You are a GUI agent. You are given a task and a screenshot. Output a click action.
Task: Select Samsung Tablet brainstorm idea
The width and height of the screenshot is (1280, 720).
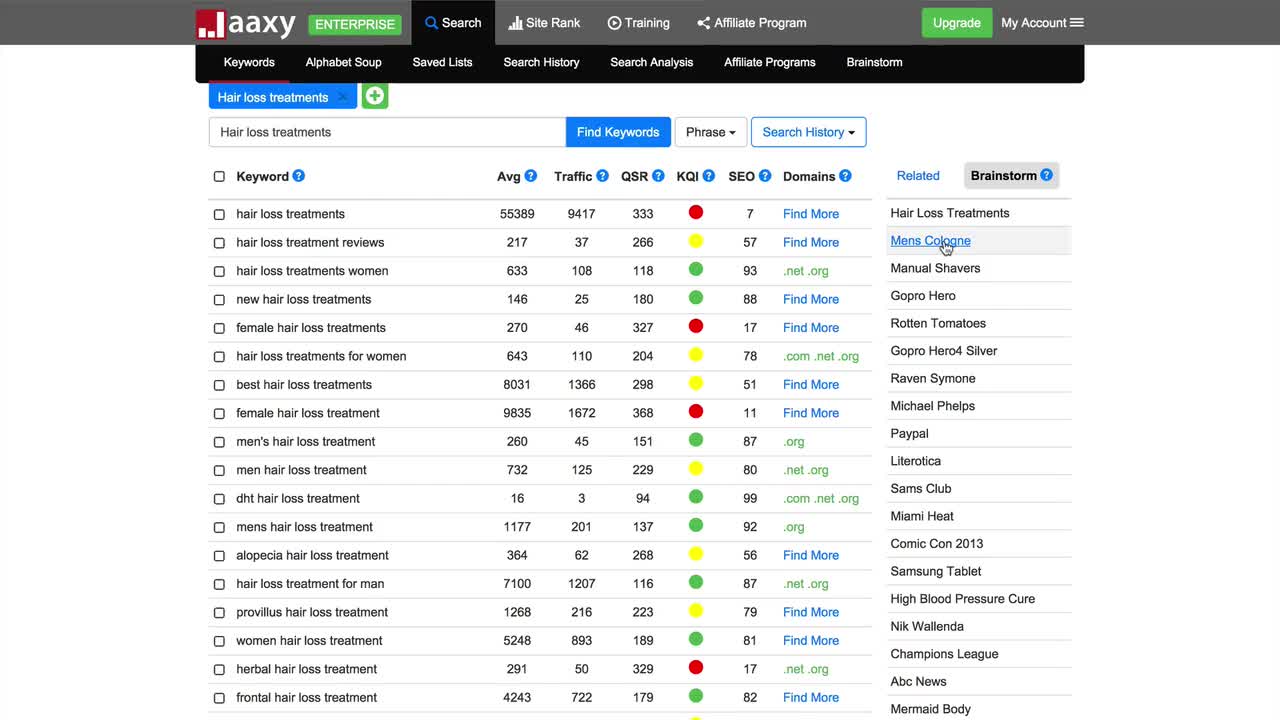click(x=936, y=571)
